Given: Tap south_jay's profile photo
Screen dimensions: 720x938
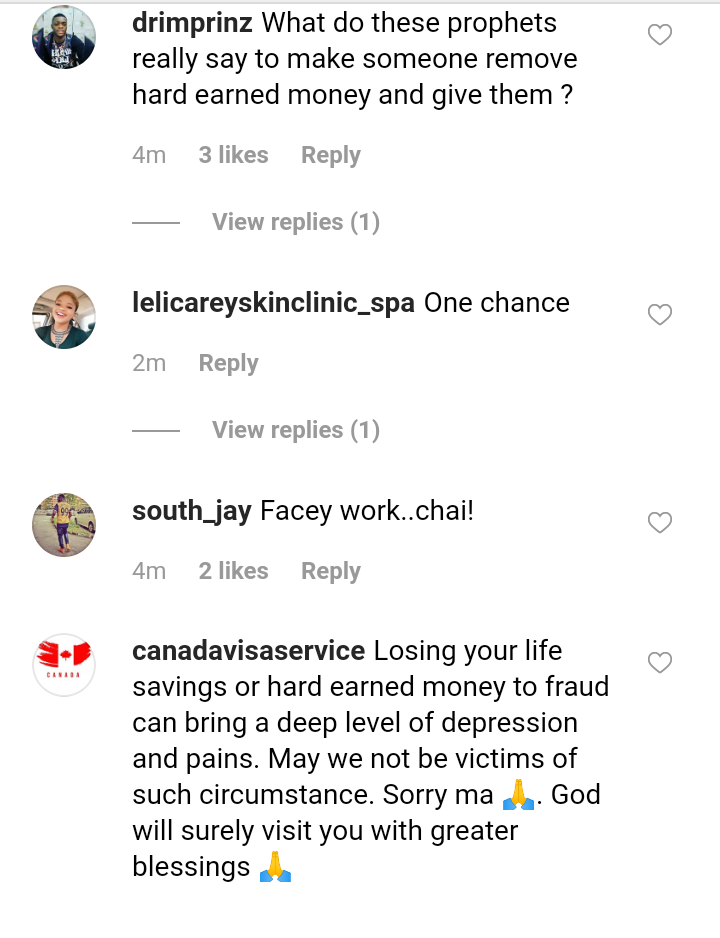Looking at the screenshot, I should point(64,525).
